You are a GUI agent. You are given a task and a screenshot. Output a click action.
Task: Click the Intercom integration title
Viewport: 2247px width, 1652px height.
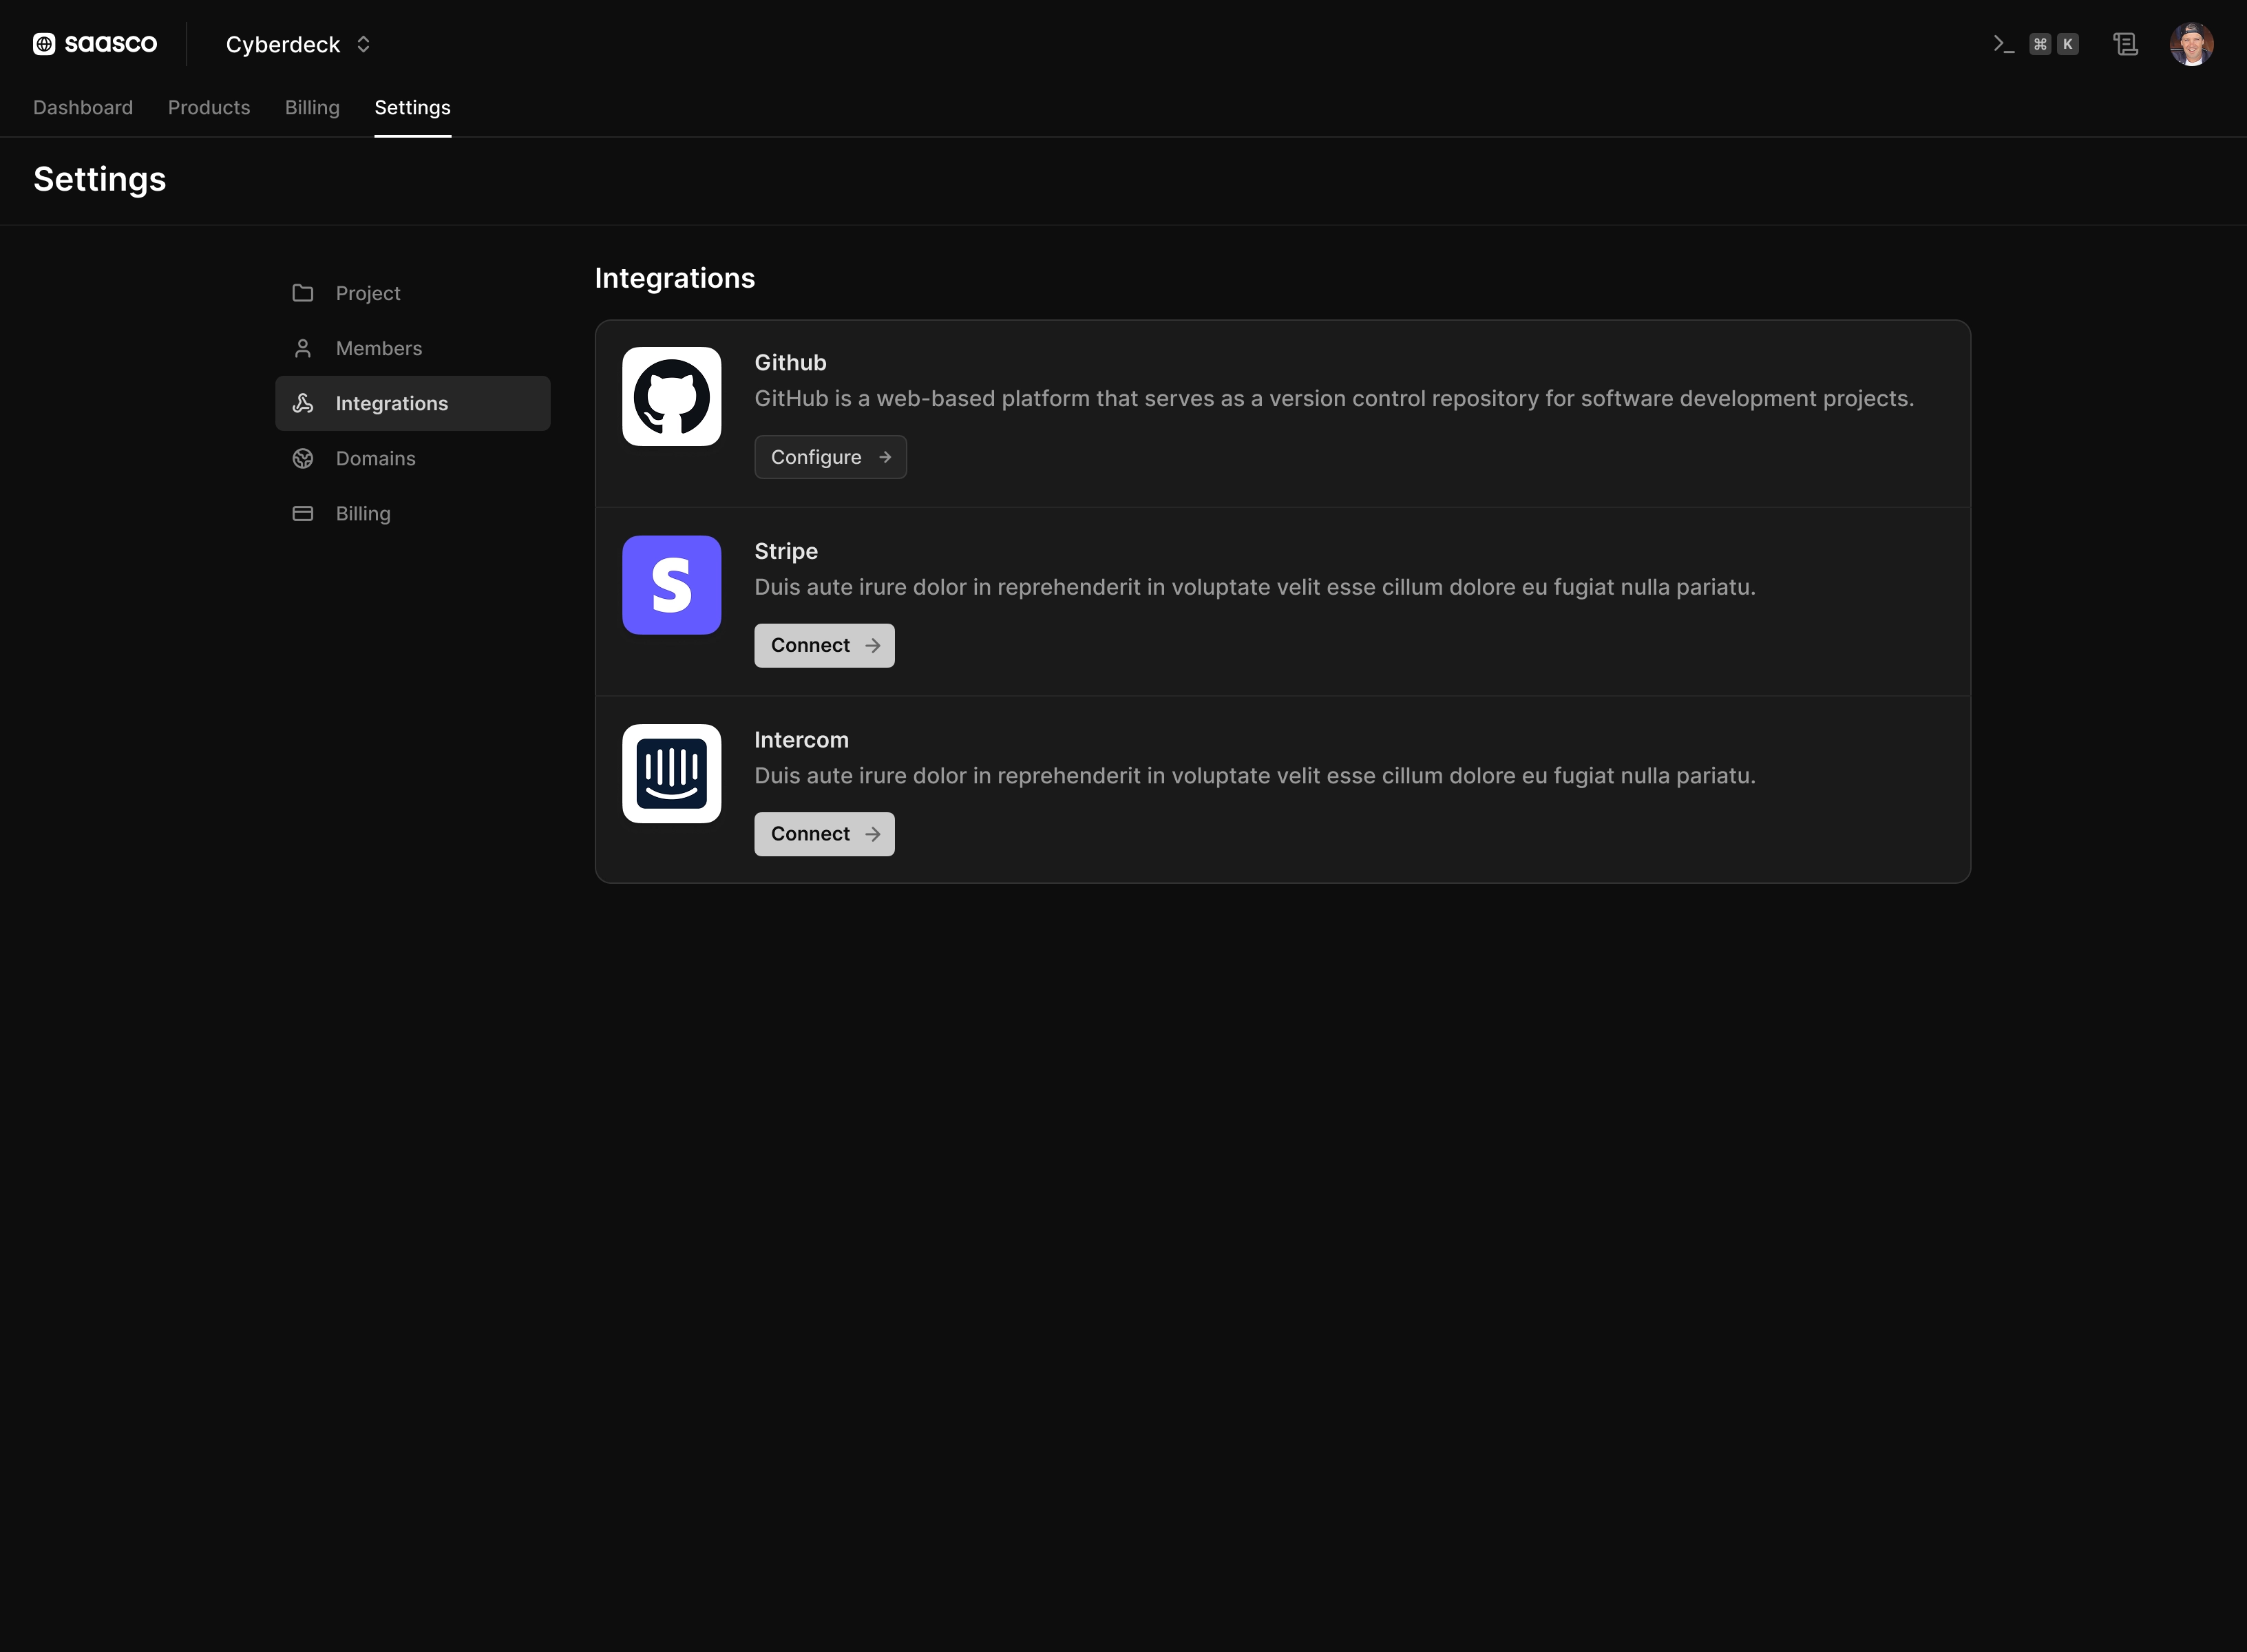click(801, 740)
